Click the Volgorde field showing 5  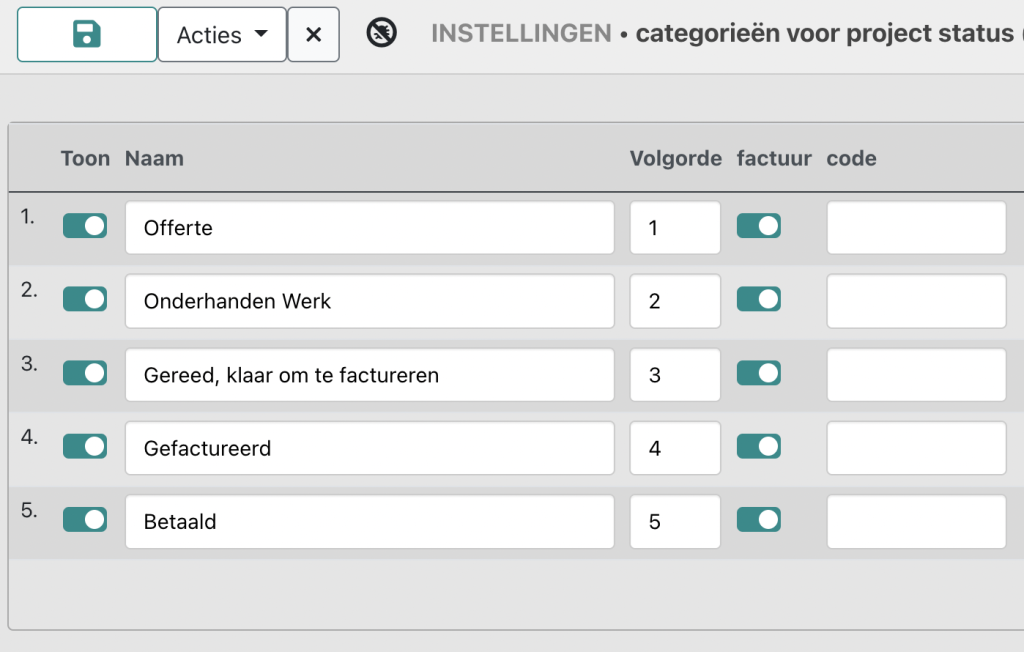tap(674, 521)
